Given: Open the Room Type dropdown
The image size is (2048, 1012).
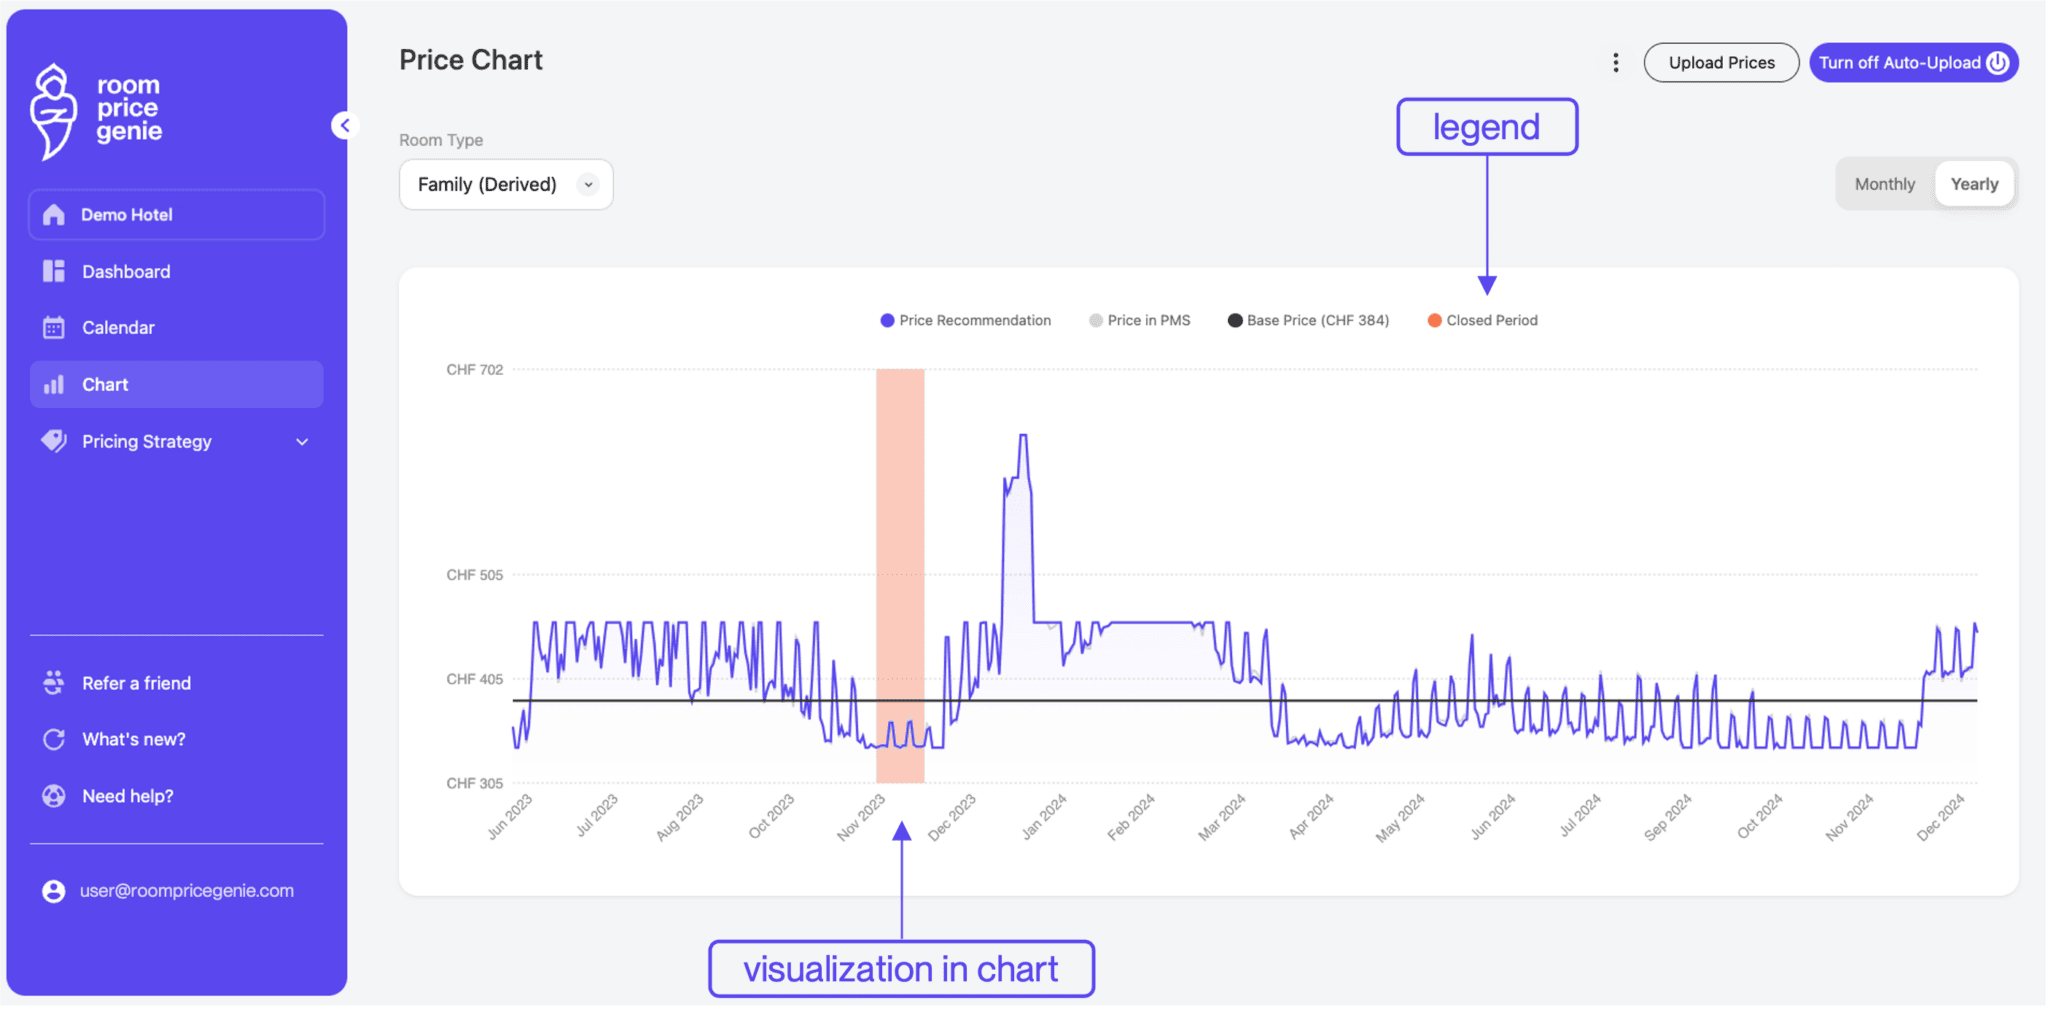Looking at the screenshot, I should [505, 184].
